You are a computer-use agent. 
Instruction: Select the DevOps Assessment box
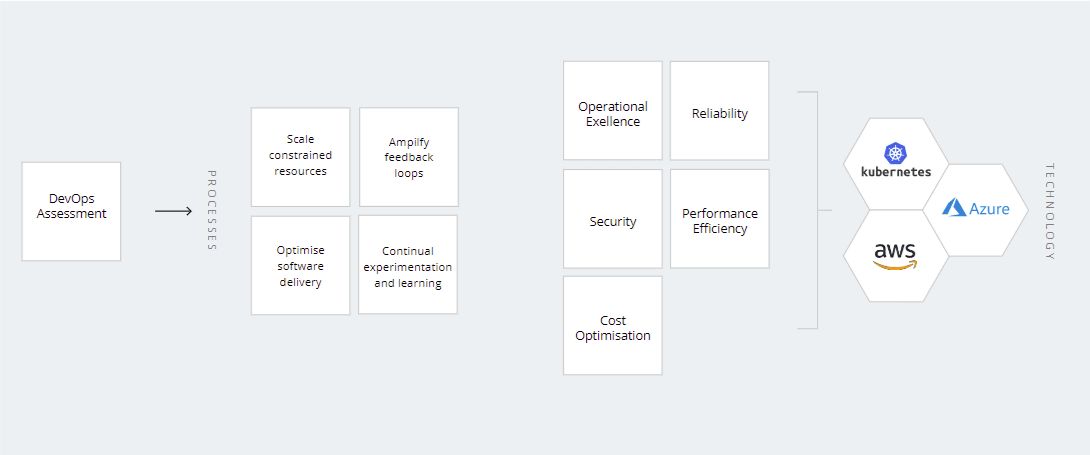tap(71, 212)
